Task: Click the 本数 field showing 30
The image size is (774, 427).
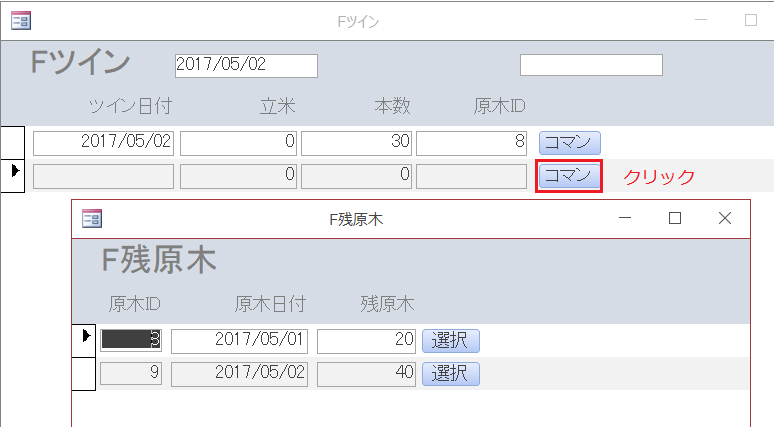Action: [357, 142]
